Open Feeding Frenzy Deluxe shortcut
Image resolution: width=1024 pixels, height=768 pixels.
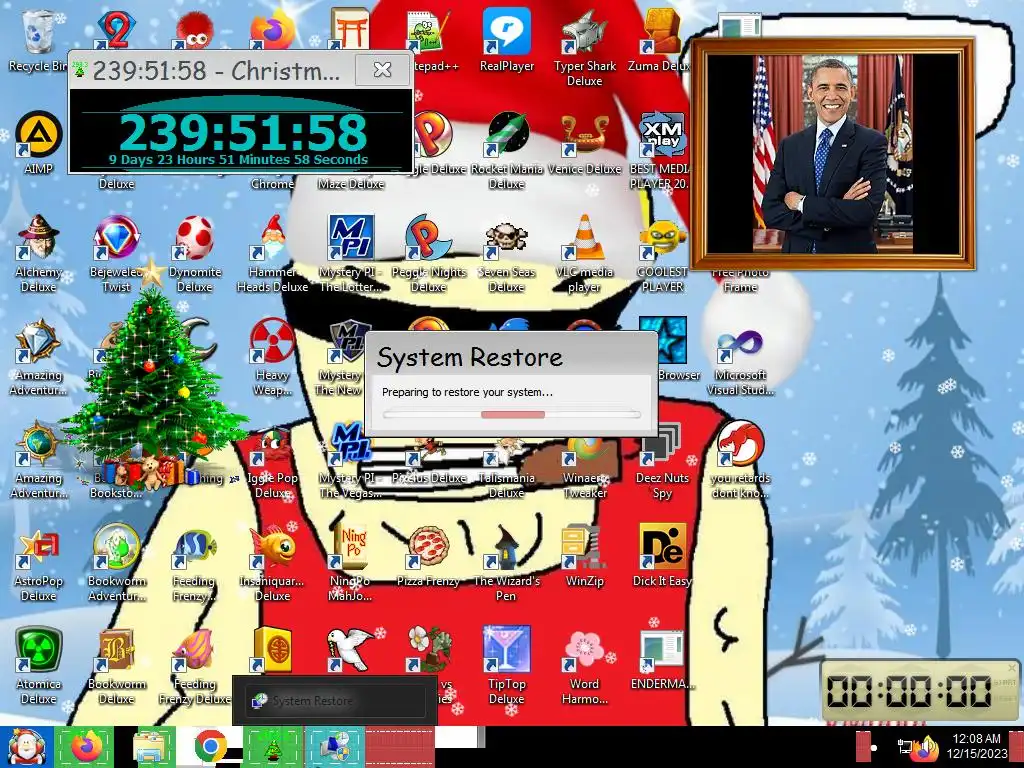click(195, 666)
